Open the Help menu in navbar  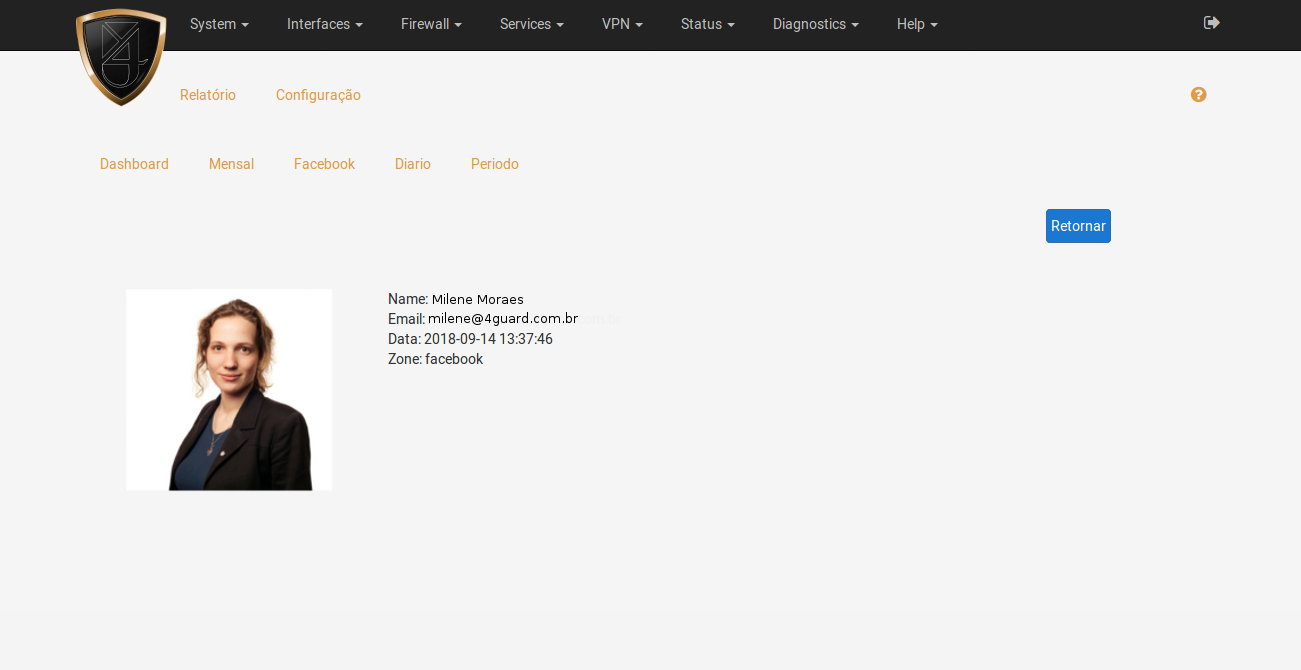point(917,24)
